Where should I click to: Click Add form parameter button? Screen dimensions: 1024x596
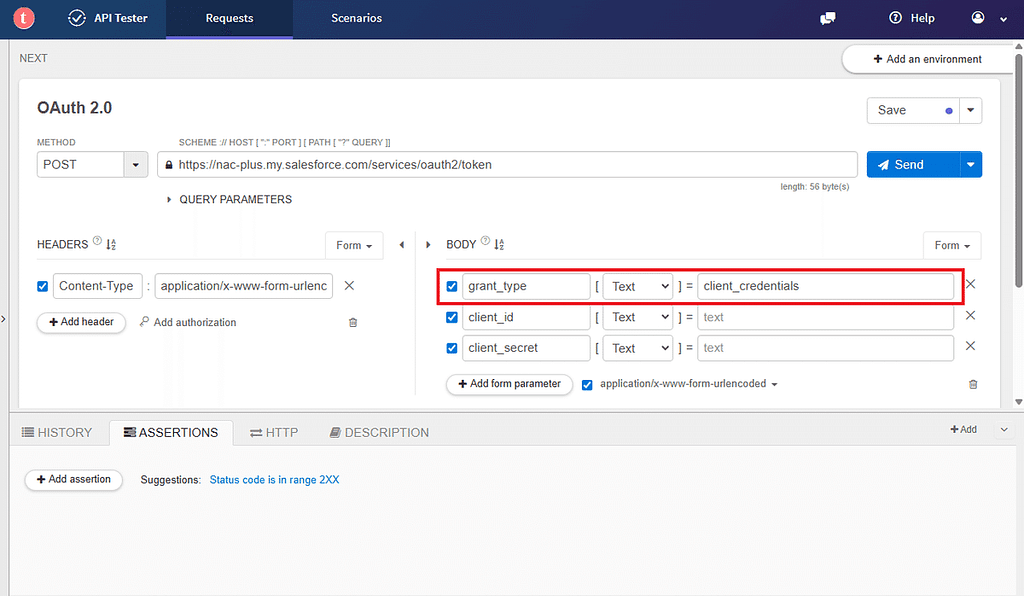coord(509,384)
